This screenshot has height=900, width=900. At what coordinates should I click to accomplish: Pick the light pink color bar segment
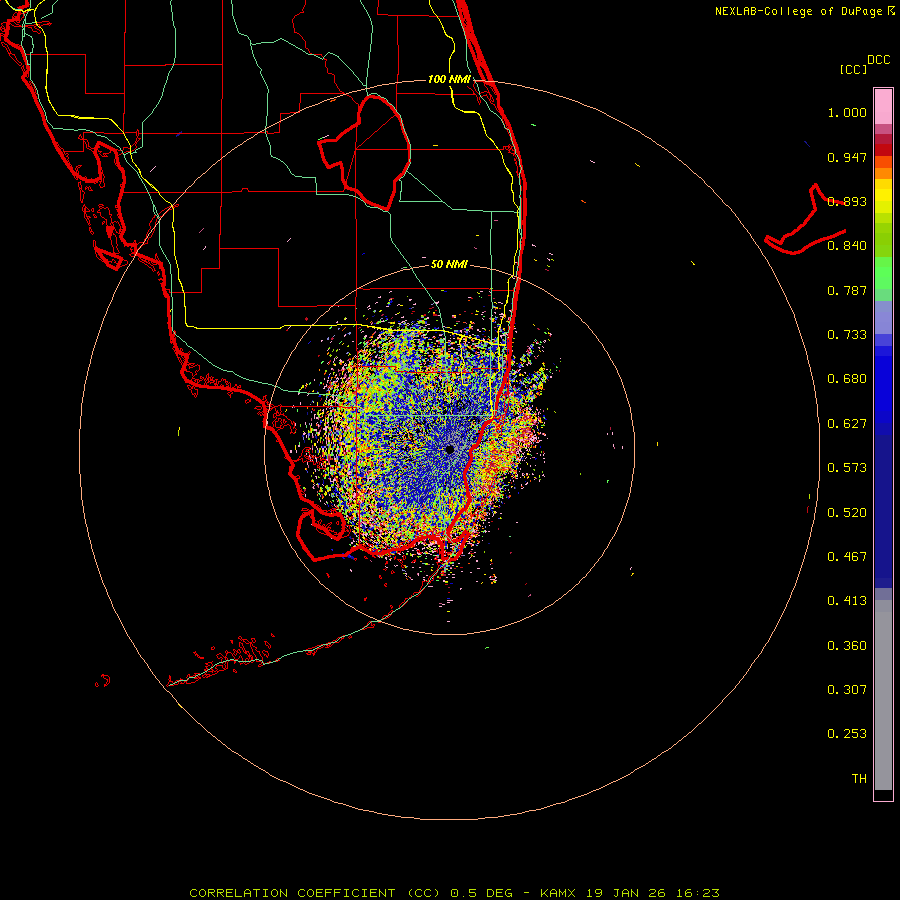click(x=883, y=106)
